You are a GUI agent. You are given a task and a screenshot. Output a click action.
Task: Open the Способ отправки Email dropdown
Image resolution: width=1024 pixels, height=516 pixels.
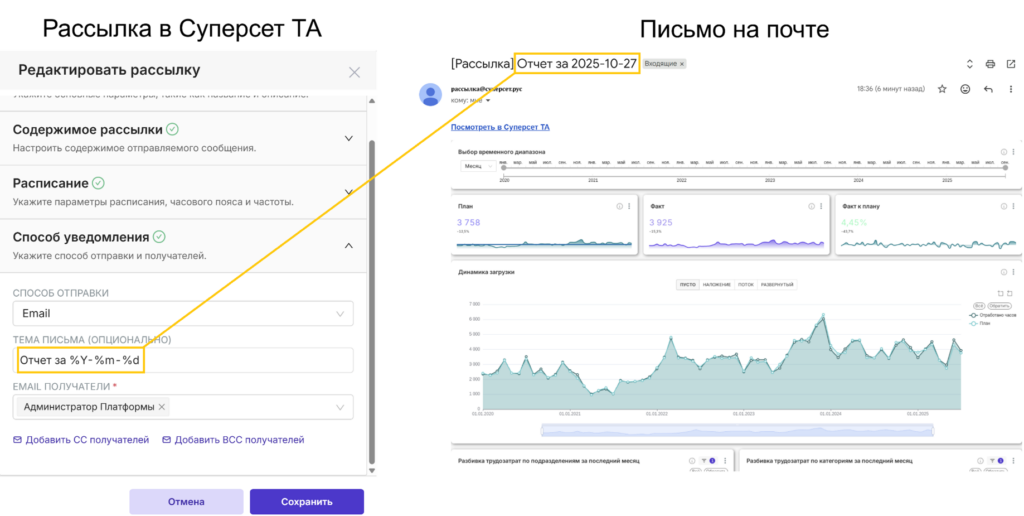pos(183,314)
